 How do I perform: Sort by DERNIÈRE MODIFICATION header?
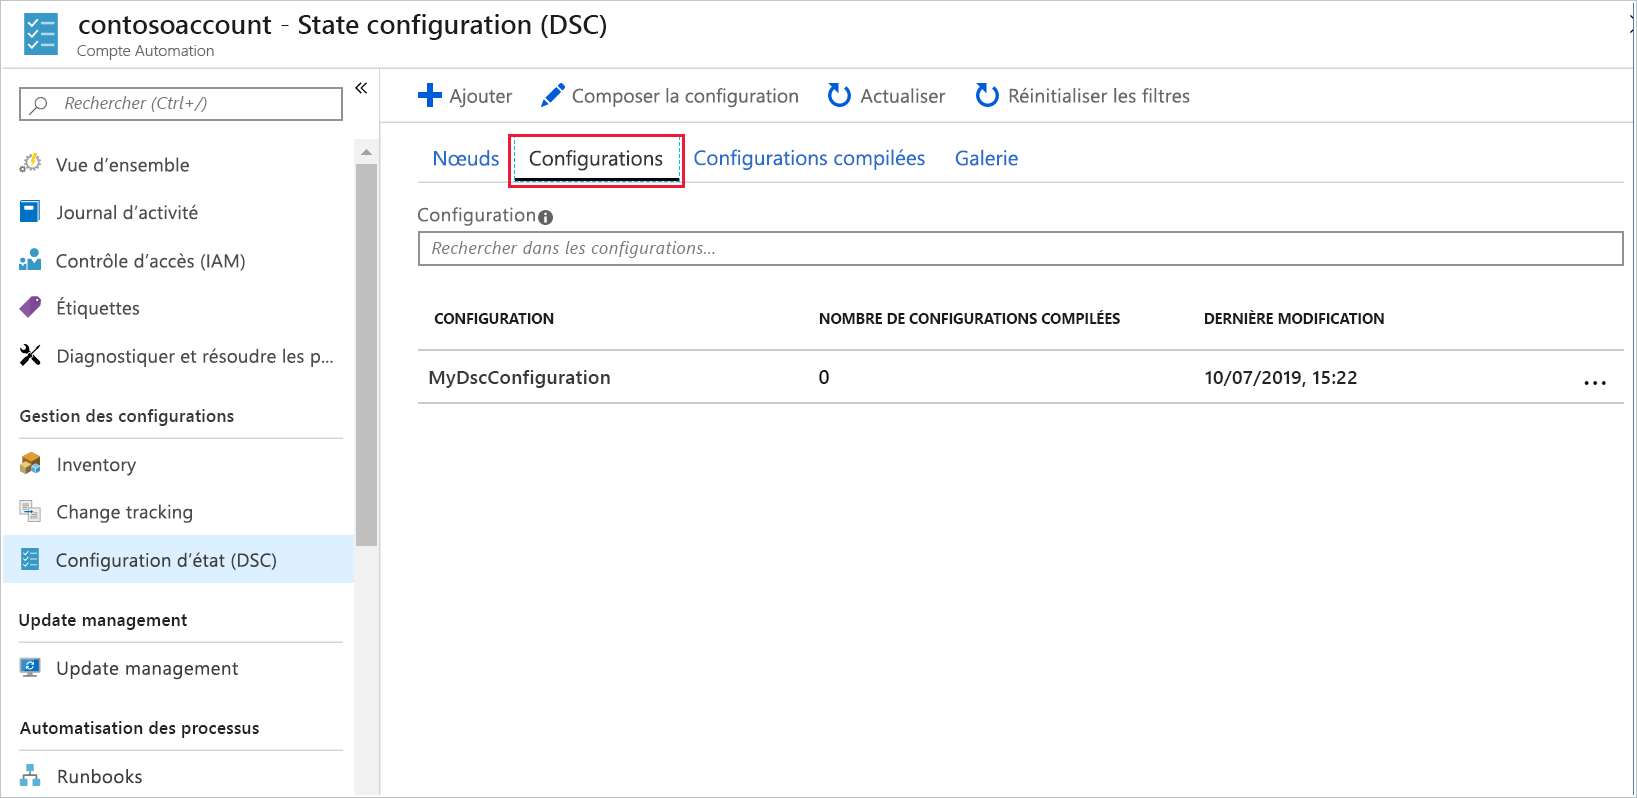(x=1294, y=319)
